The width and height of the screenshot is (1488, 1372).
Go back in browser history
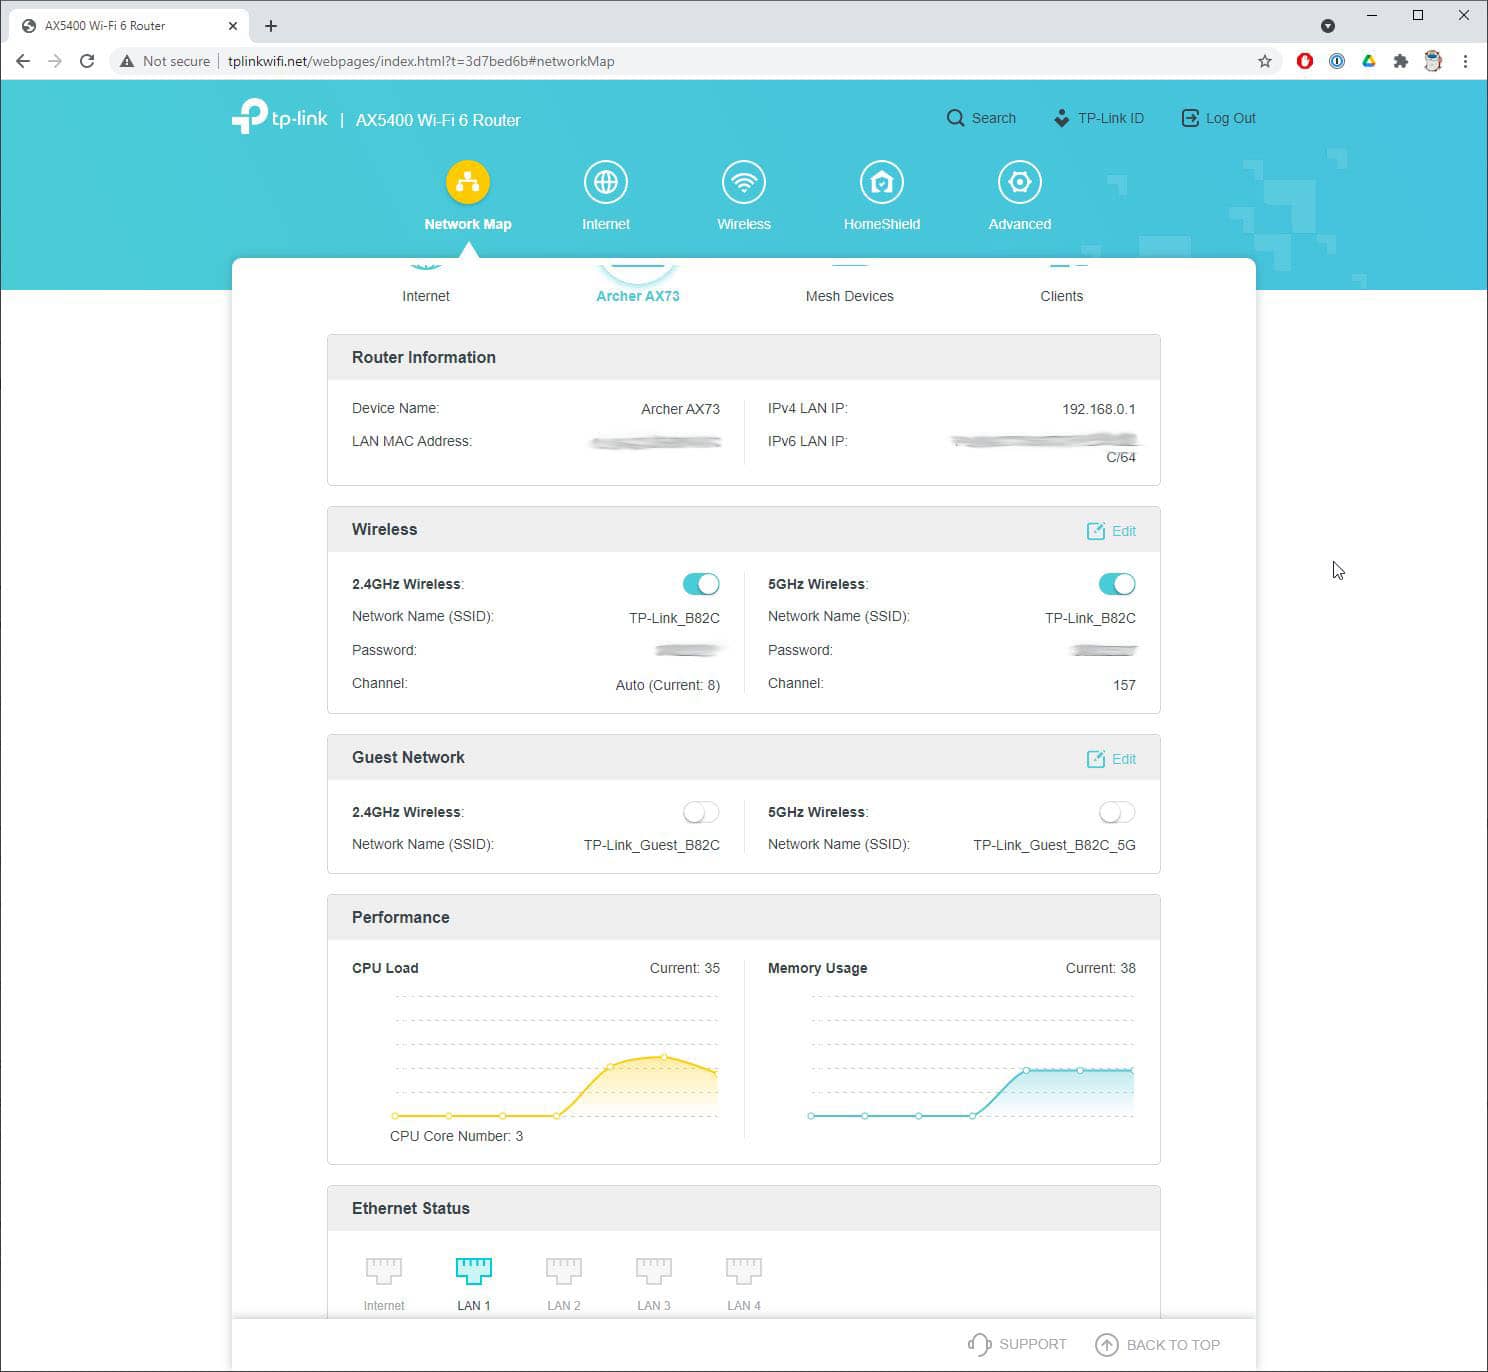click(23, 61)
